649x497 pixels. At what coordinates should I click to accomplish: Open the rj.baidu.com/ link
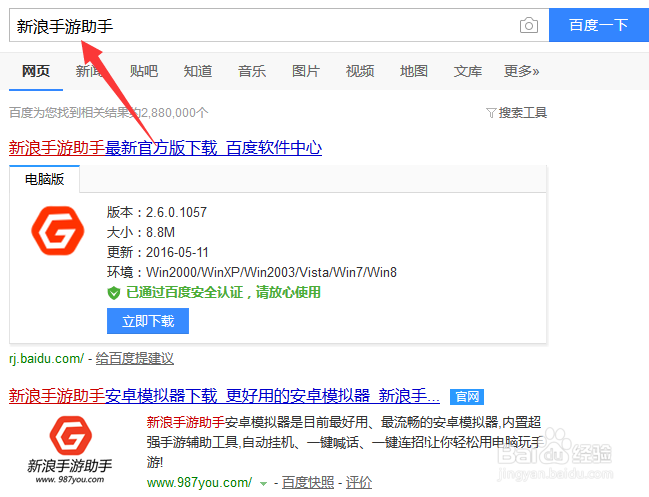tap(46, 358)
